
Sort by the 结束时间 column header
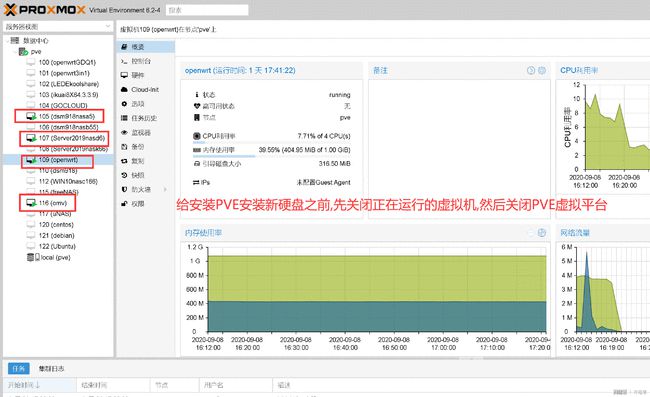113,385
